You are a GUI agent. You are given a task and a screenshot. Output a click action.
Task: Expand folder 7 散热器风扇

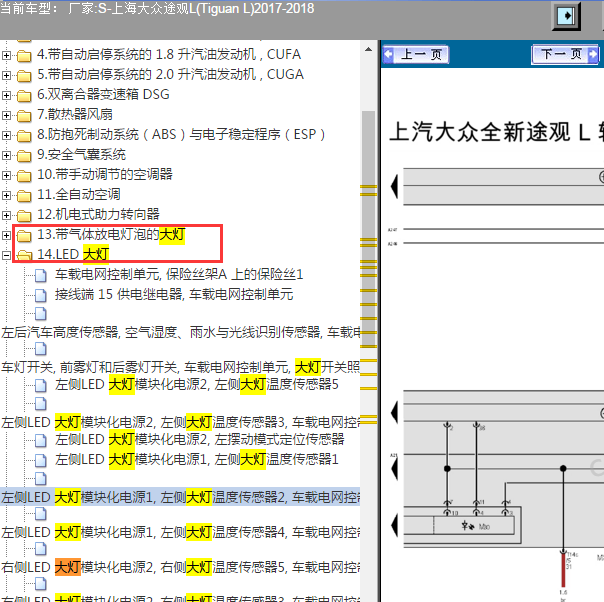6,115
